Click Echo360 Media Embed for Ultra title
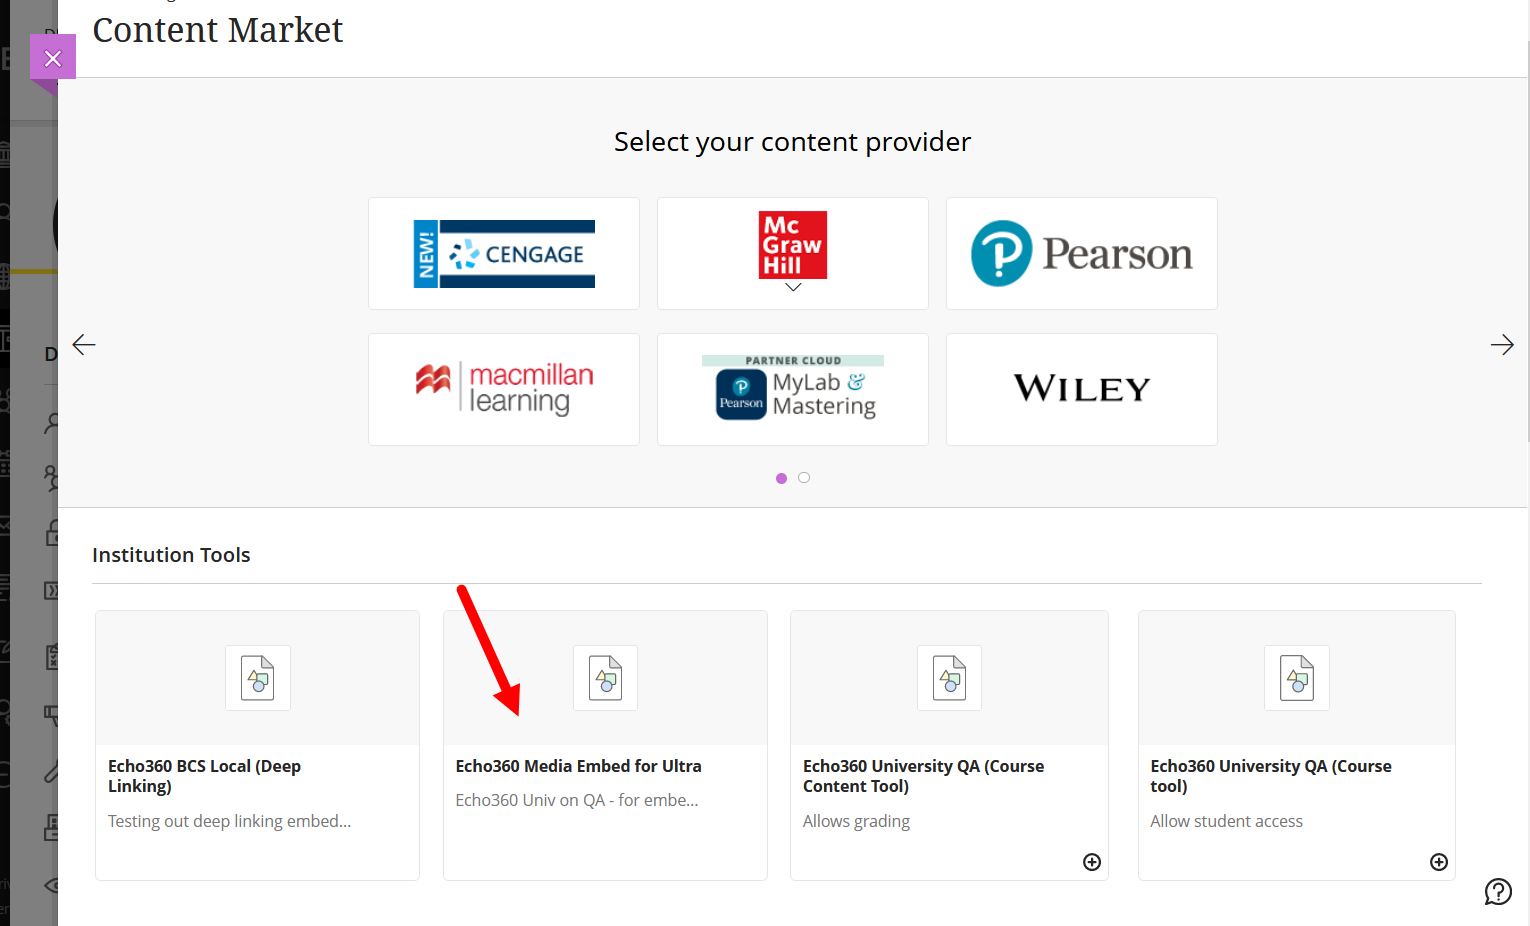Screen dimensions: 1530x926 click(x=578, y=766)
